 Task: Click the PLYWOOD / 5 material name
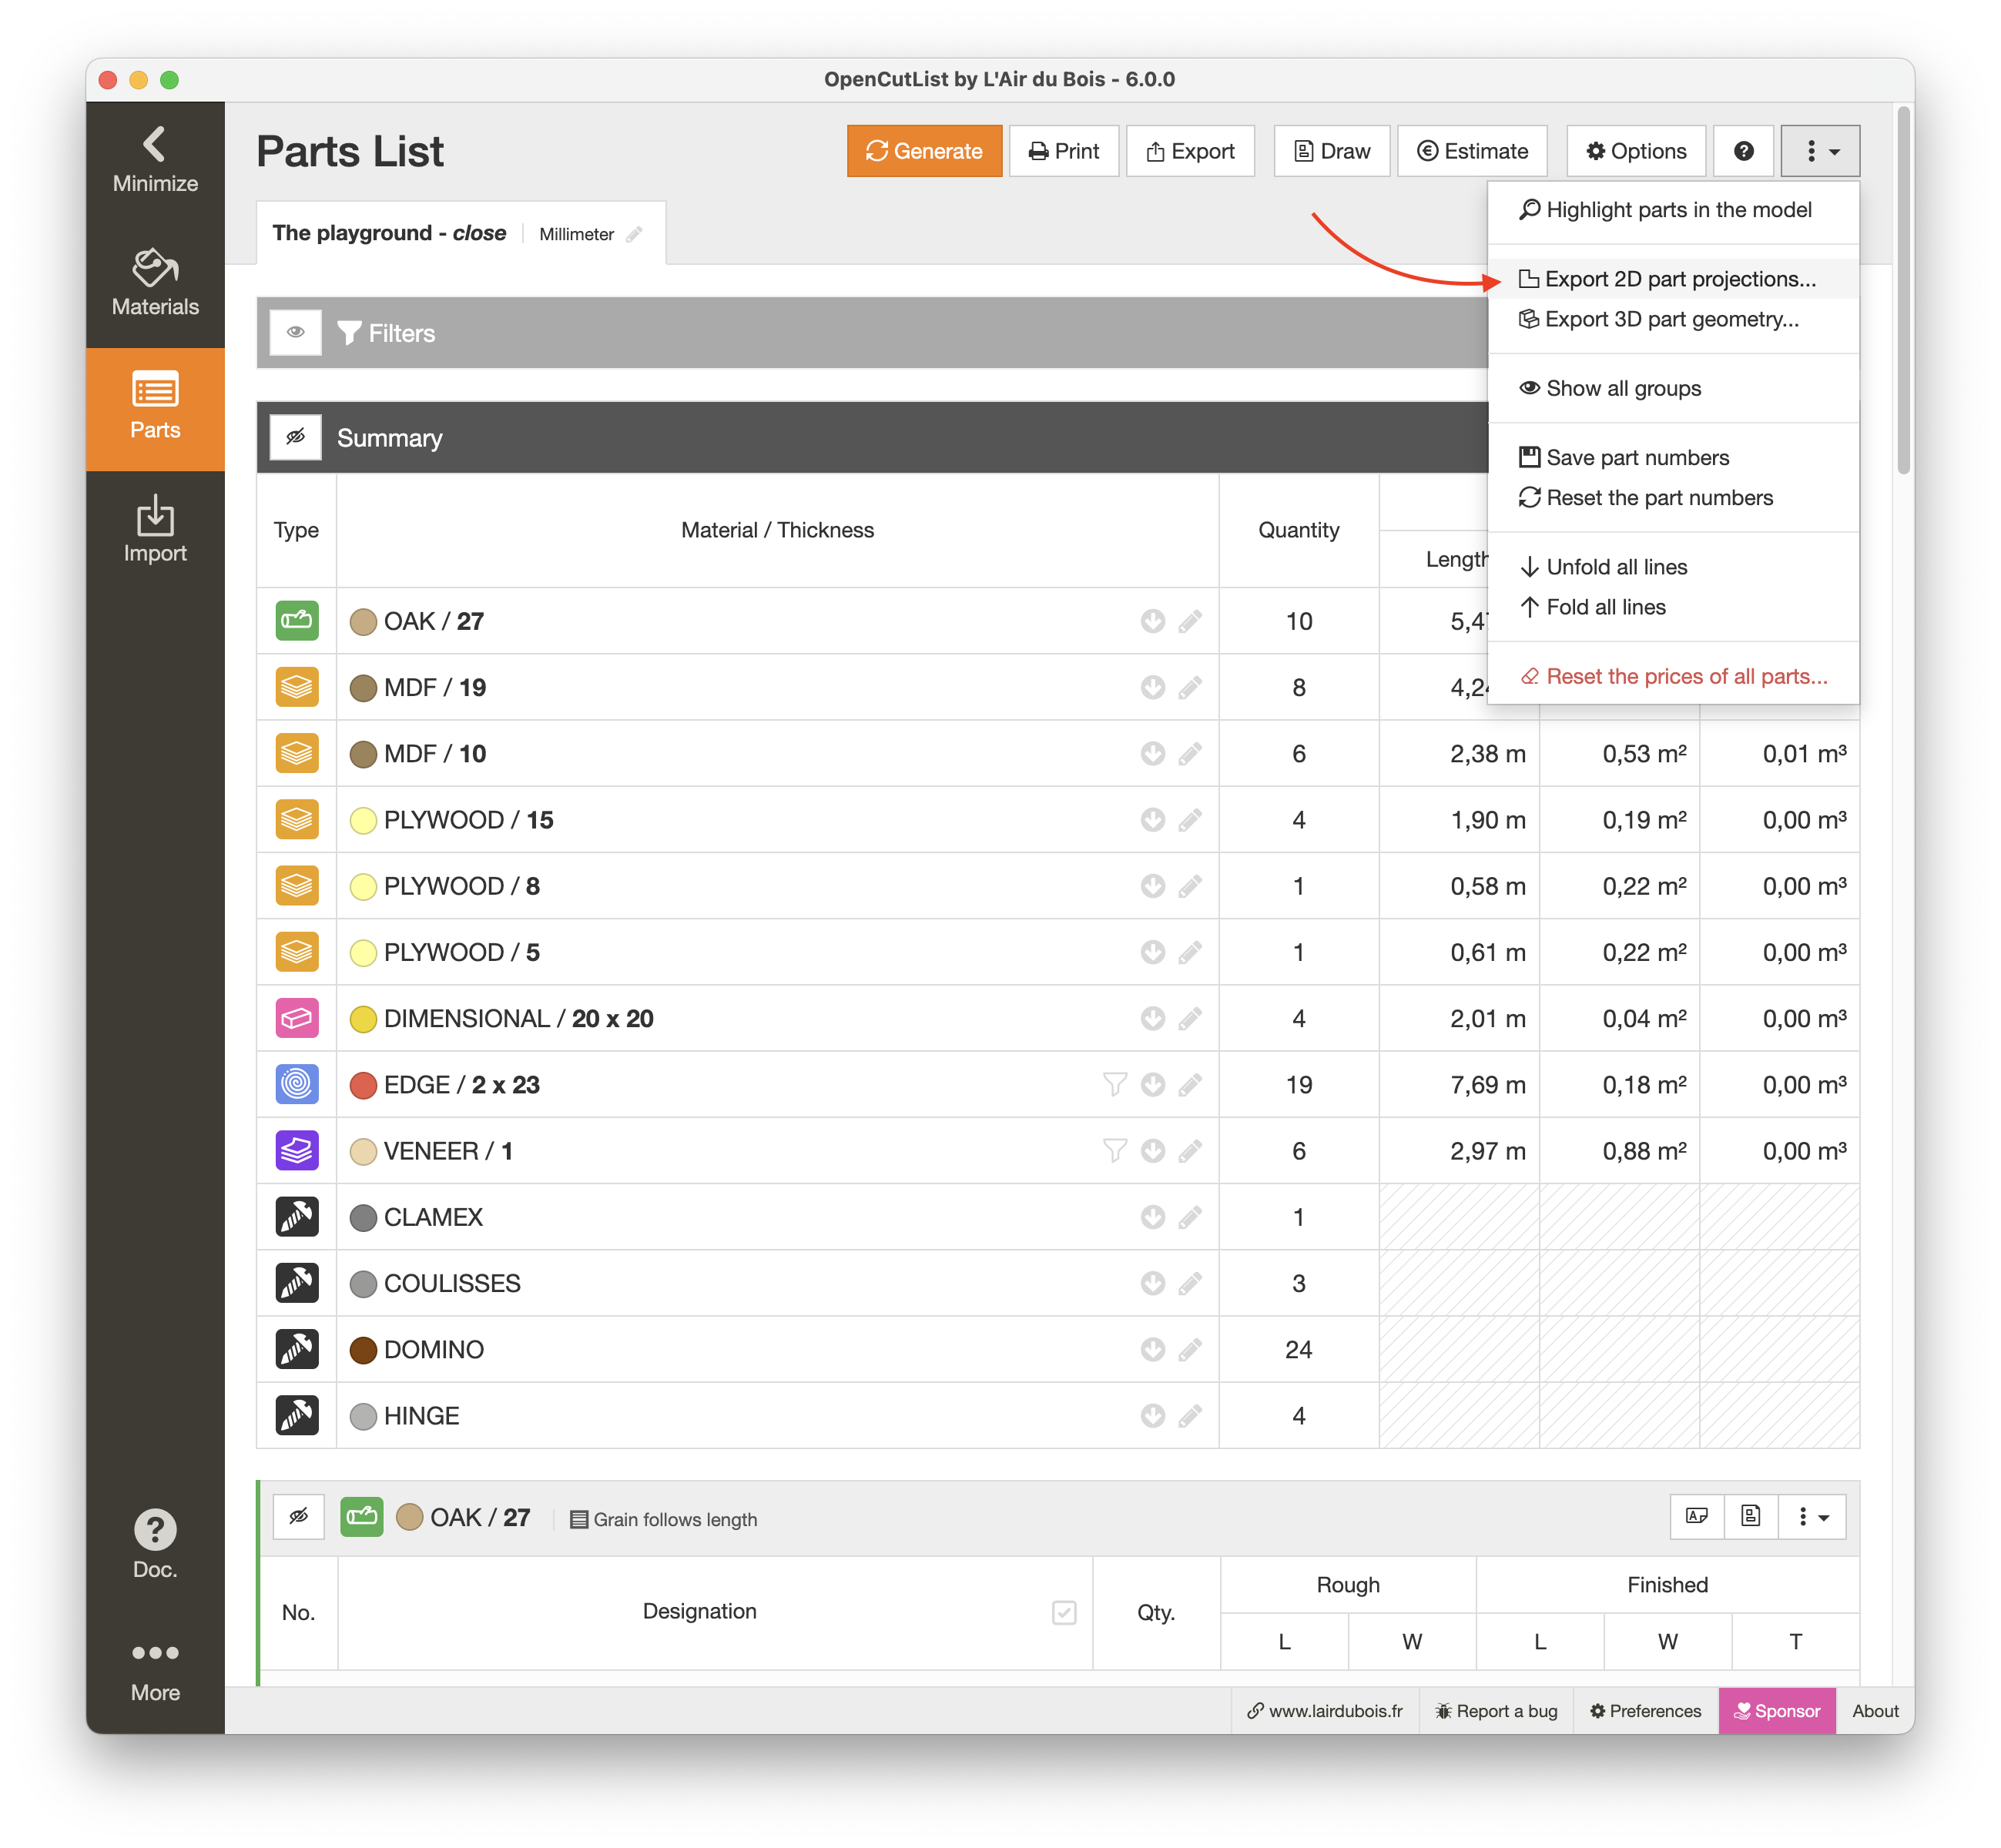click(x=462, y=952)
